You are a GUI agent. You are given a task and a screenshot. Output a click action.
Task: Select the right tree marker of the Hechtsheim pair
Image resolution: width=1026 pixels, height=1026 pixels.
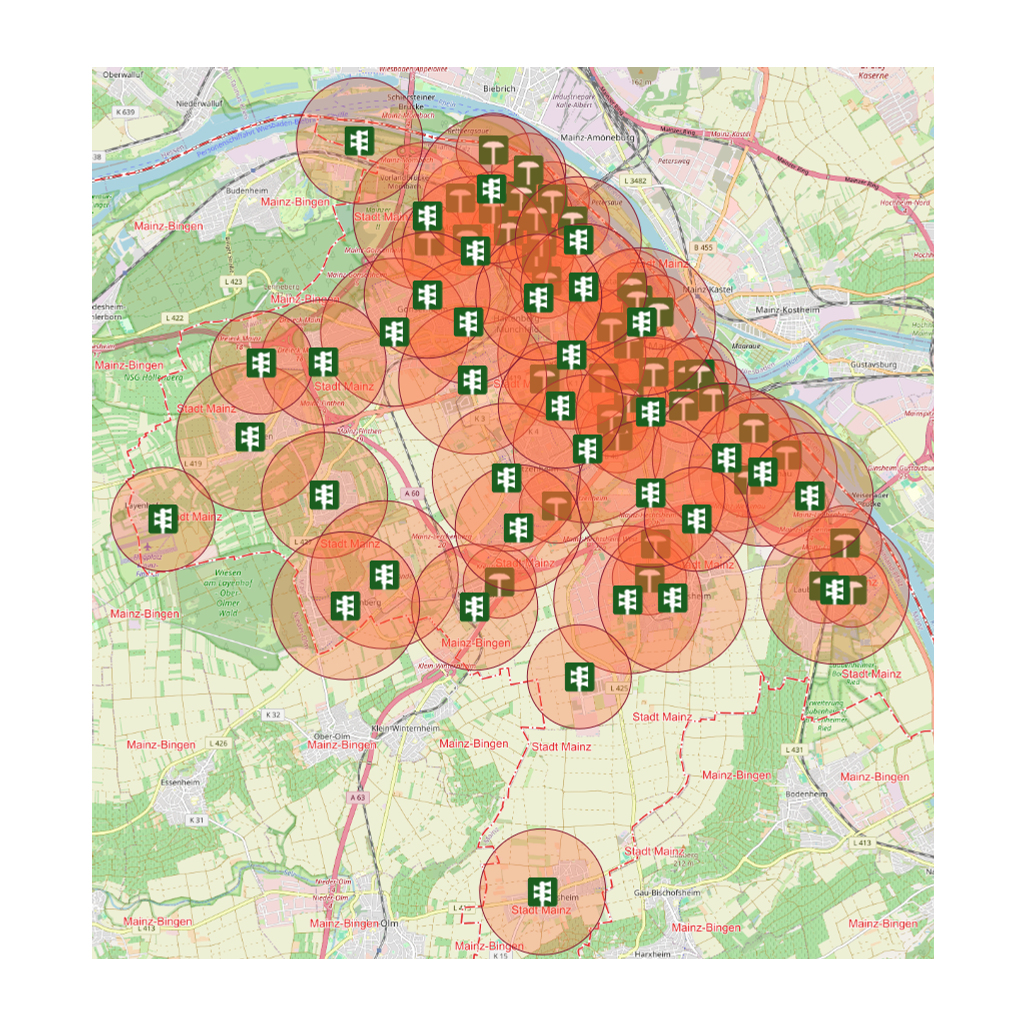(673, 598)
